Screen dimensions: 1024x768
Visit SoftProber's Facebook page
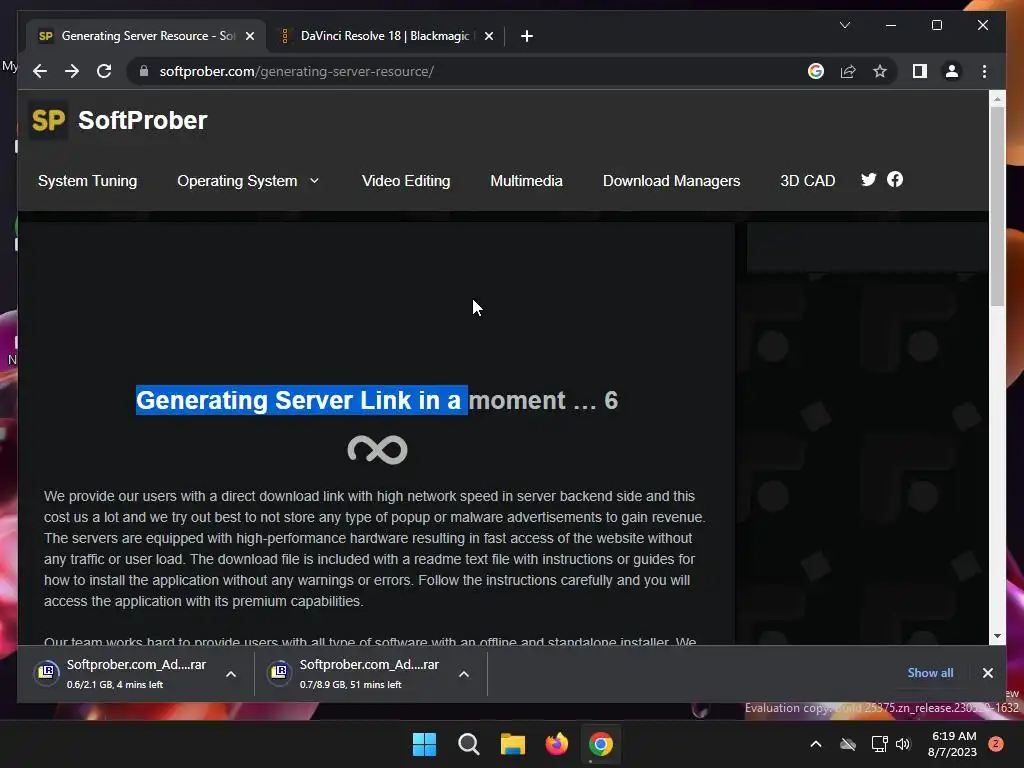pos(895,179)
